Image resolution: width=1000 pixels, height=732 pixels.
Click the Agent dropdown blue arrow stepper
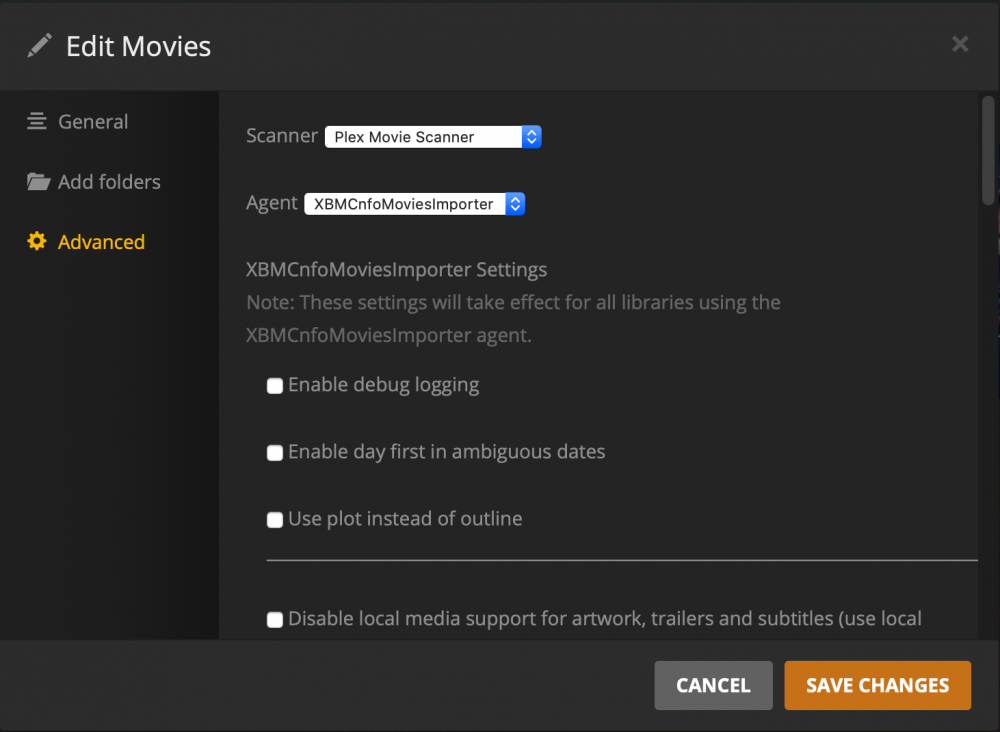515,204
